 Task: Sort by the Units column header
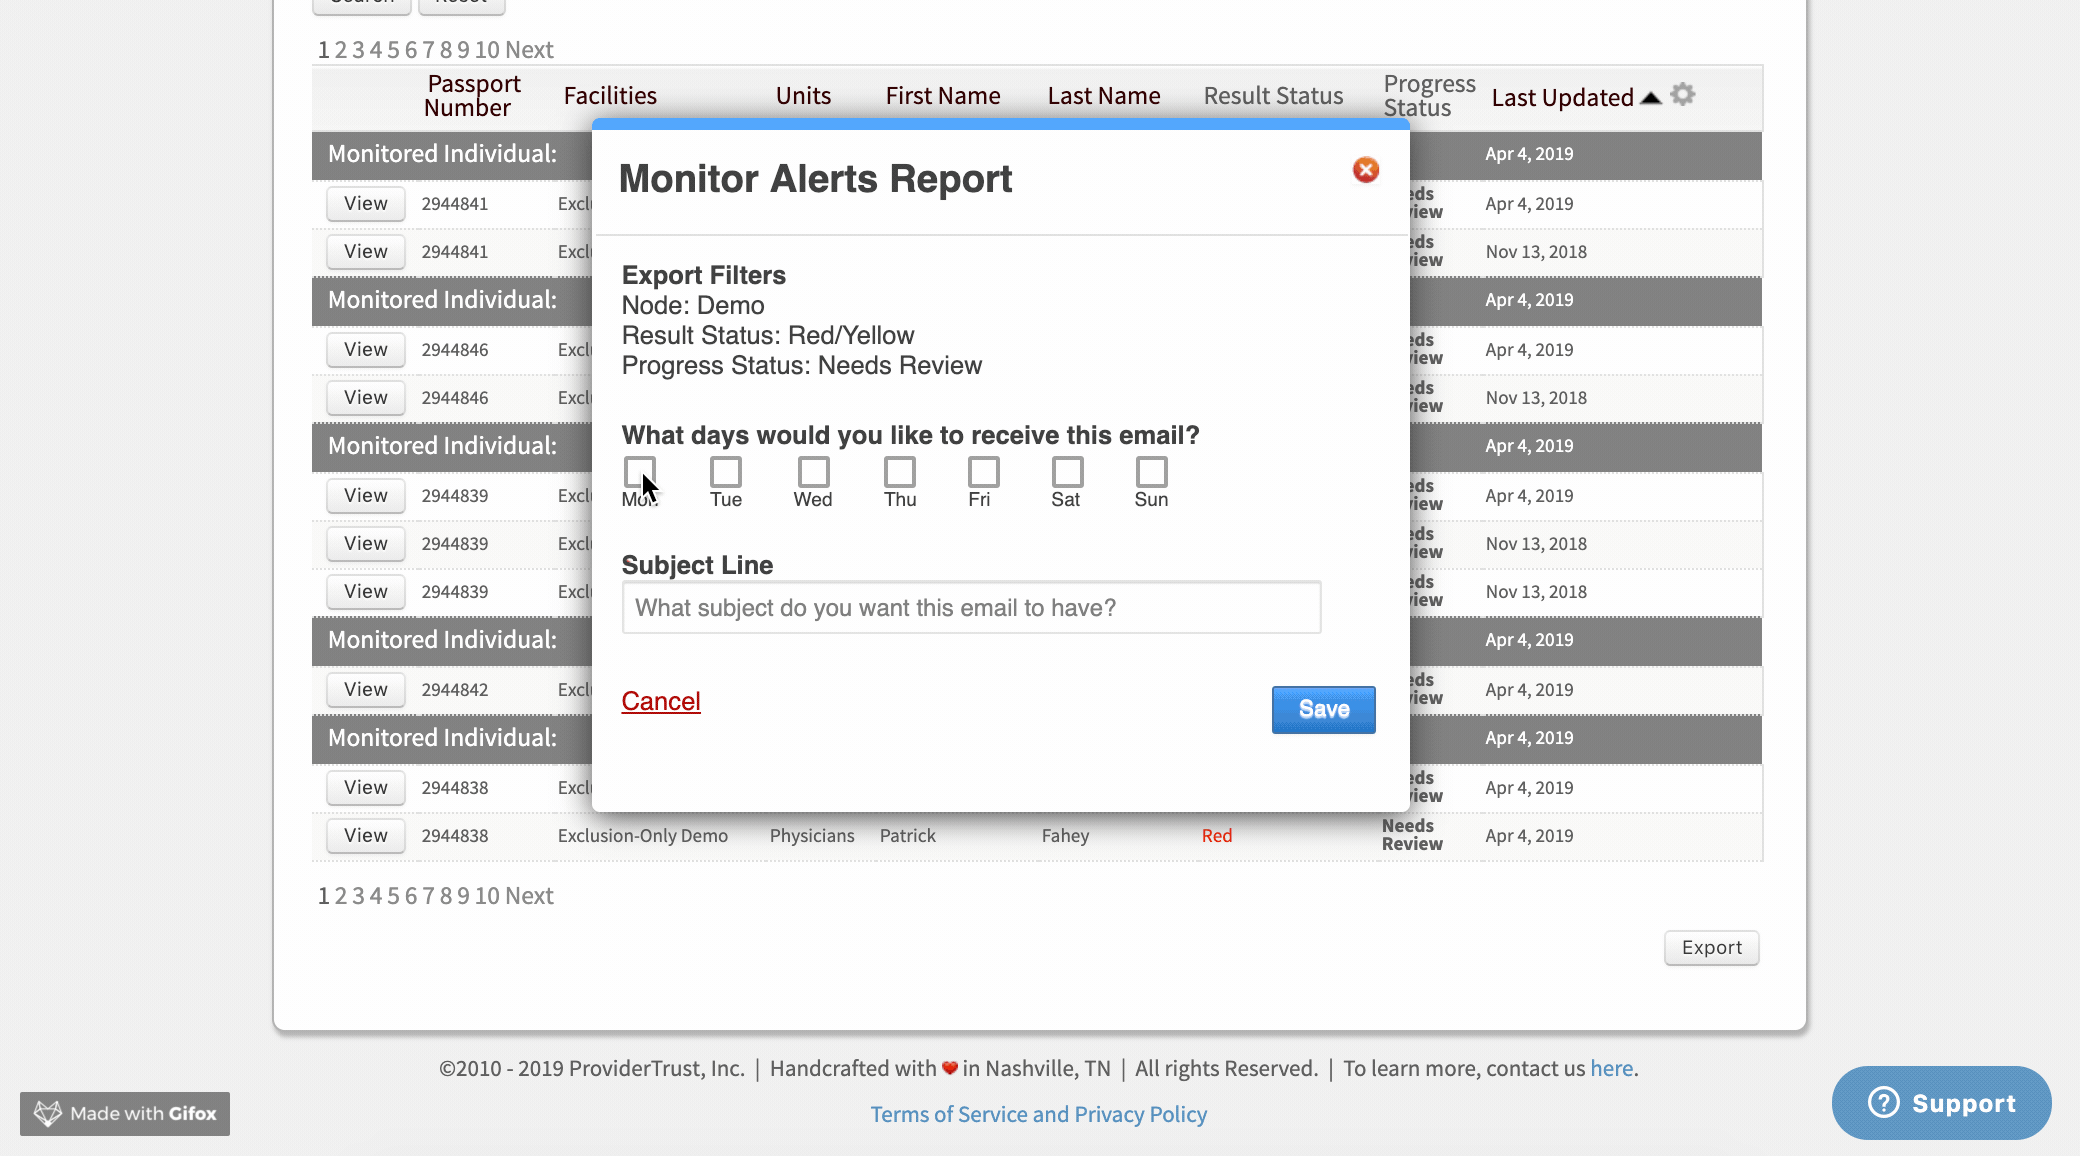[803, 96]
